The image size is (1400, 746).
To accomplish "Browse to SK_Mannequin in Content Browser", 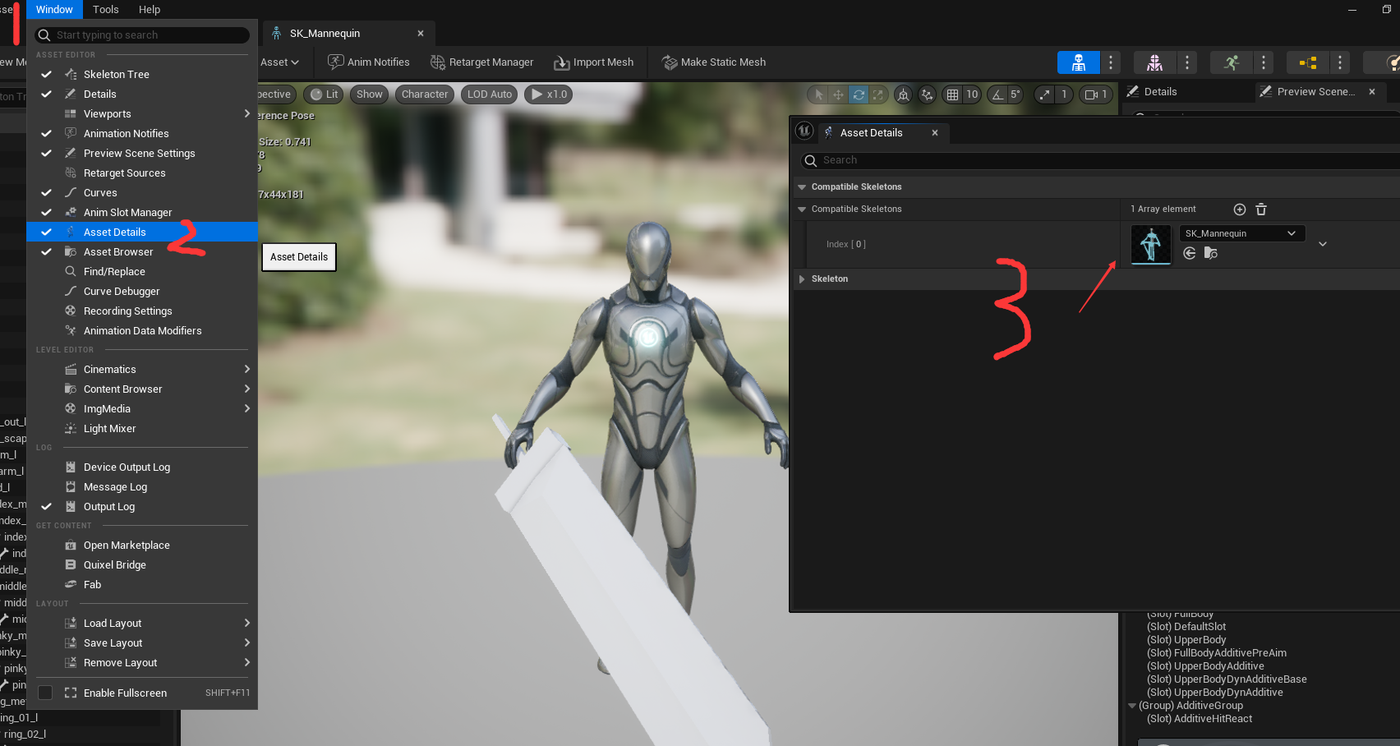I will coord(1210,253).
